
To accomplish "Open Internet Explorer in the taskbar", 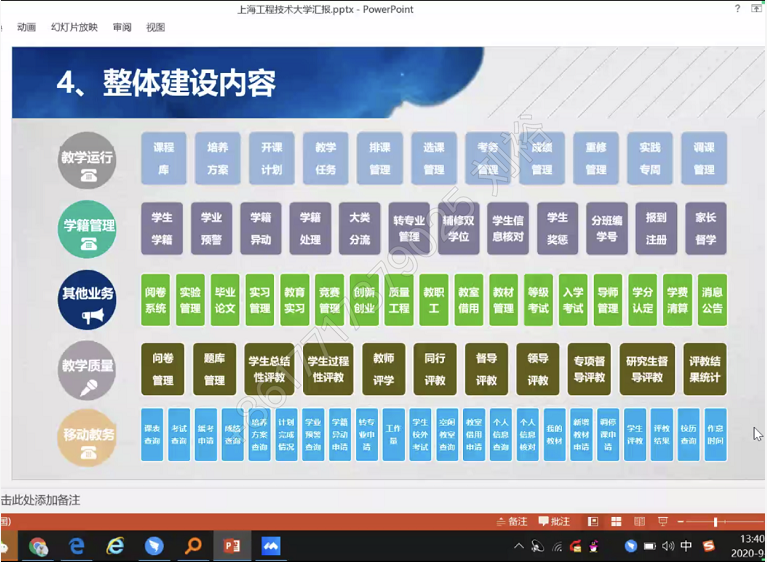I will pos(116,546).
